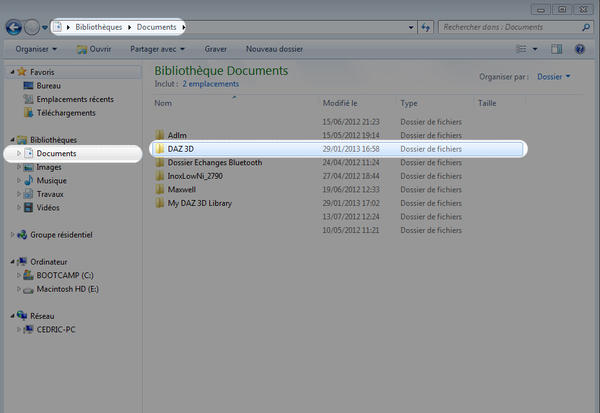The height and width of the screenshot is (413, 600).
Task: Select Groupe résidentiel in the sidebar
Action: (61, 235)
